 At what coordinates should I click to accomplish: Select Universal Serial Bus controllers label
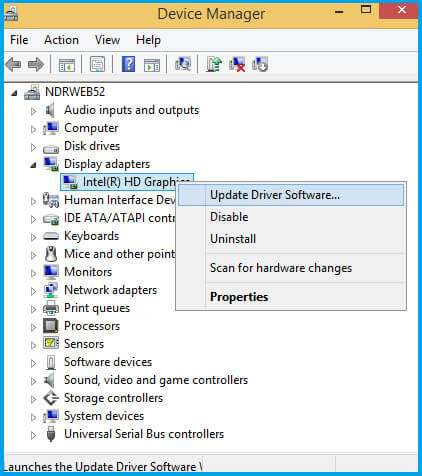144,434
